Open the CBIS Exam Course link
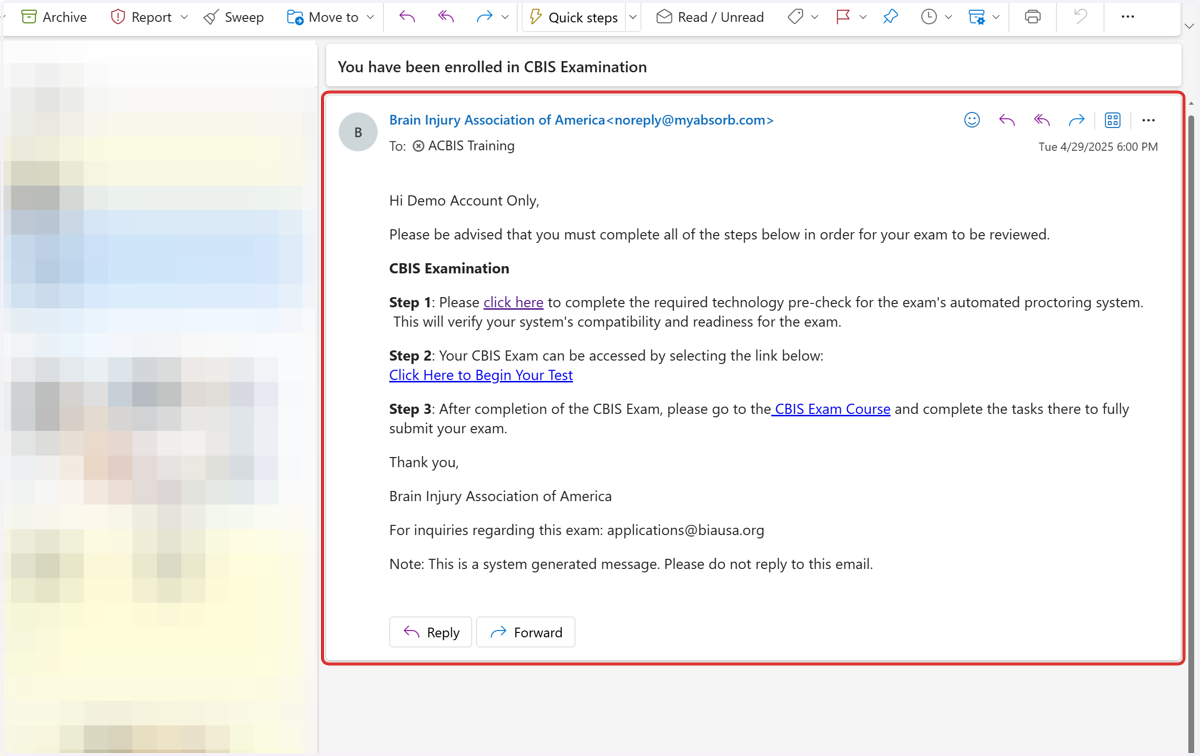Screen dimensions: 1200x756 click(x=832, y=409)
